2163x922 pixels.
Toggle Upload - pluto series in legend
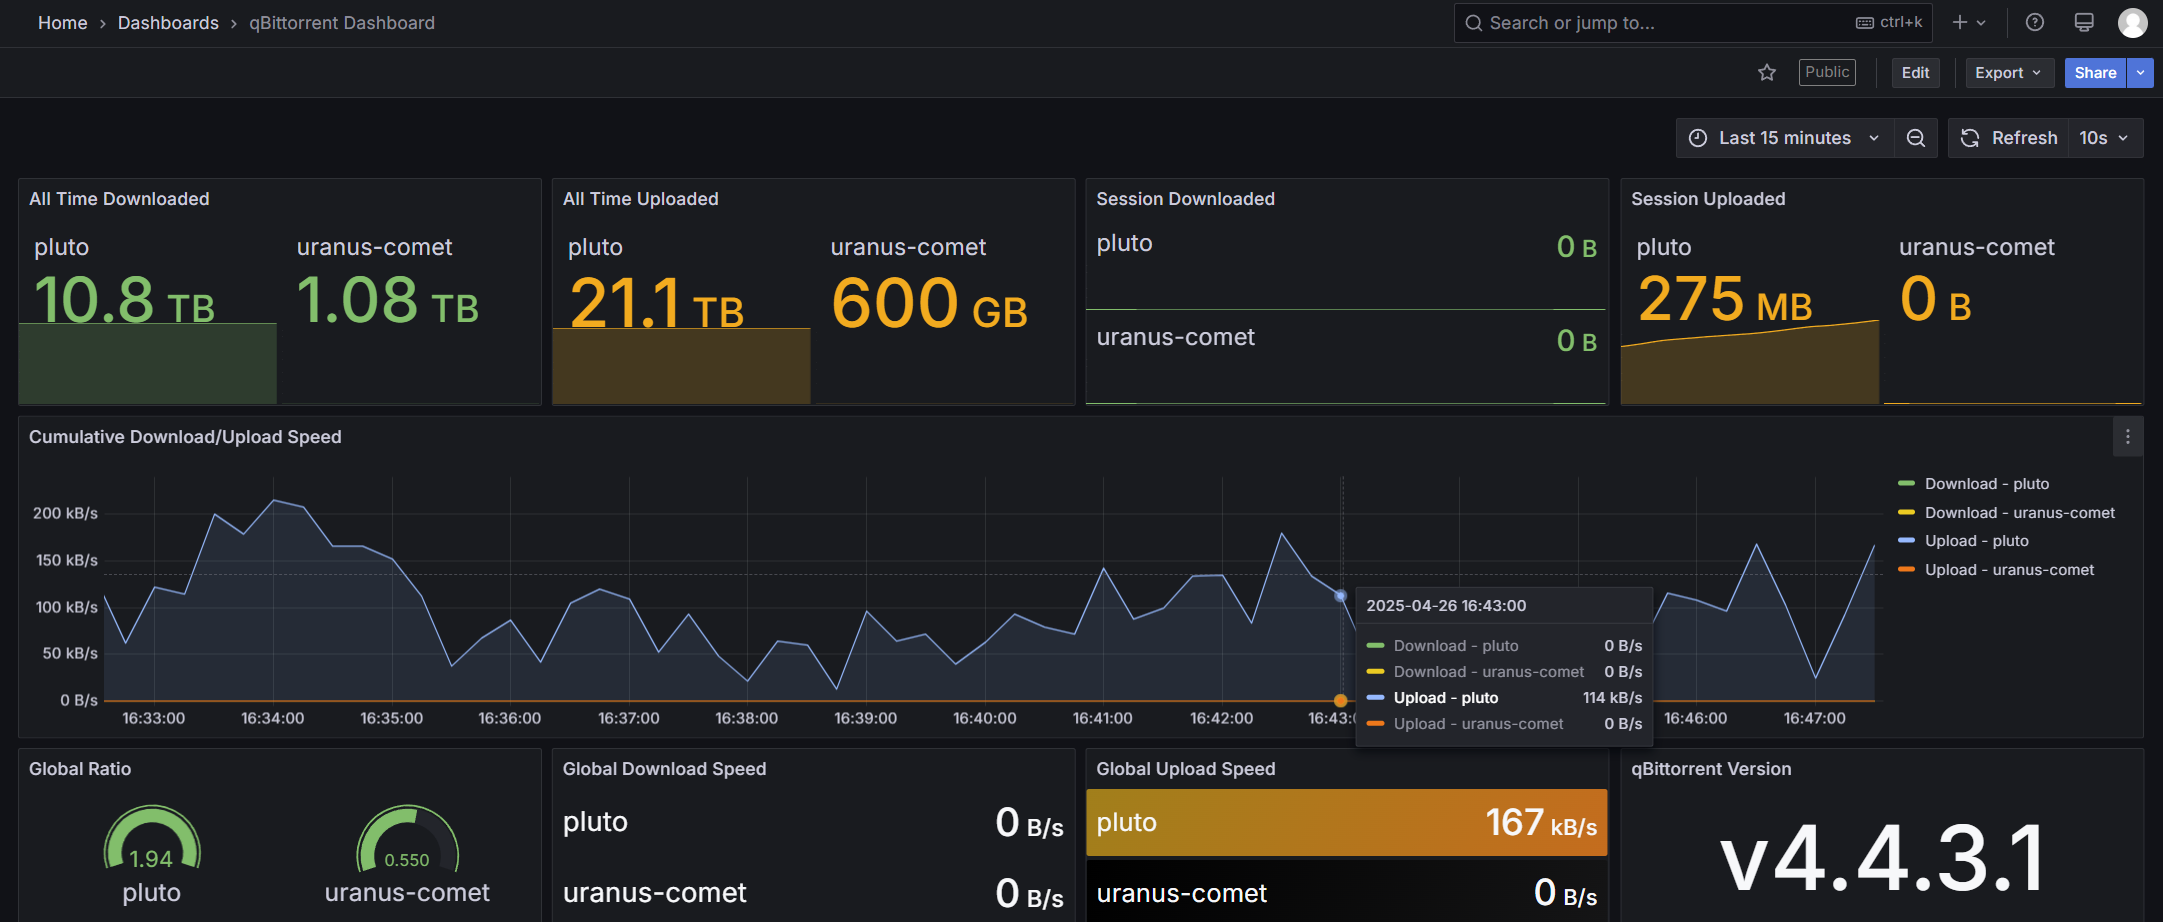click(x=1964, y=541)
